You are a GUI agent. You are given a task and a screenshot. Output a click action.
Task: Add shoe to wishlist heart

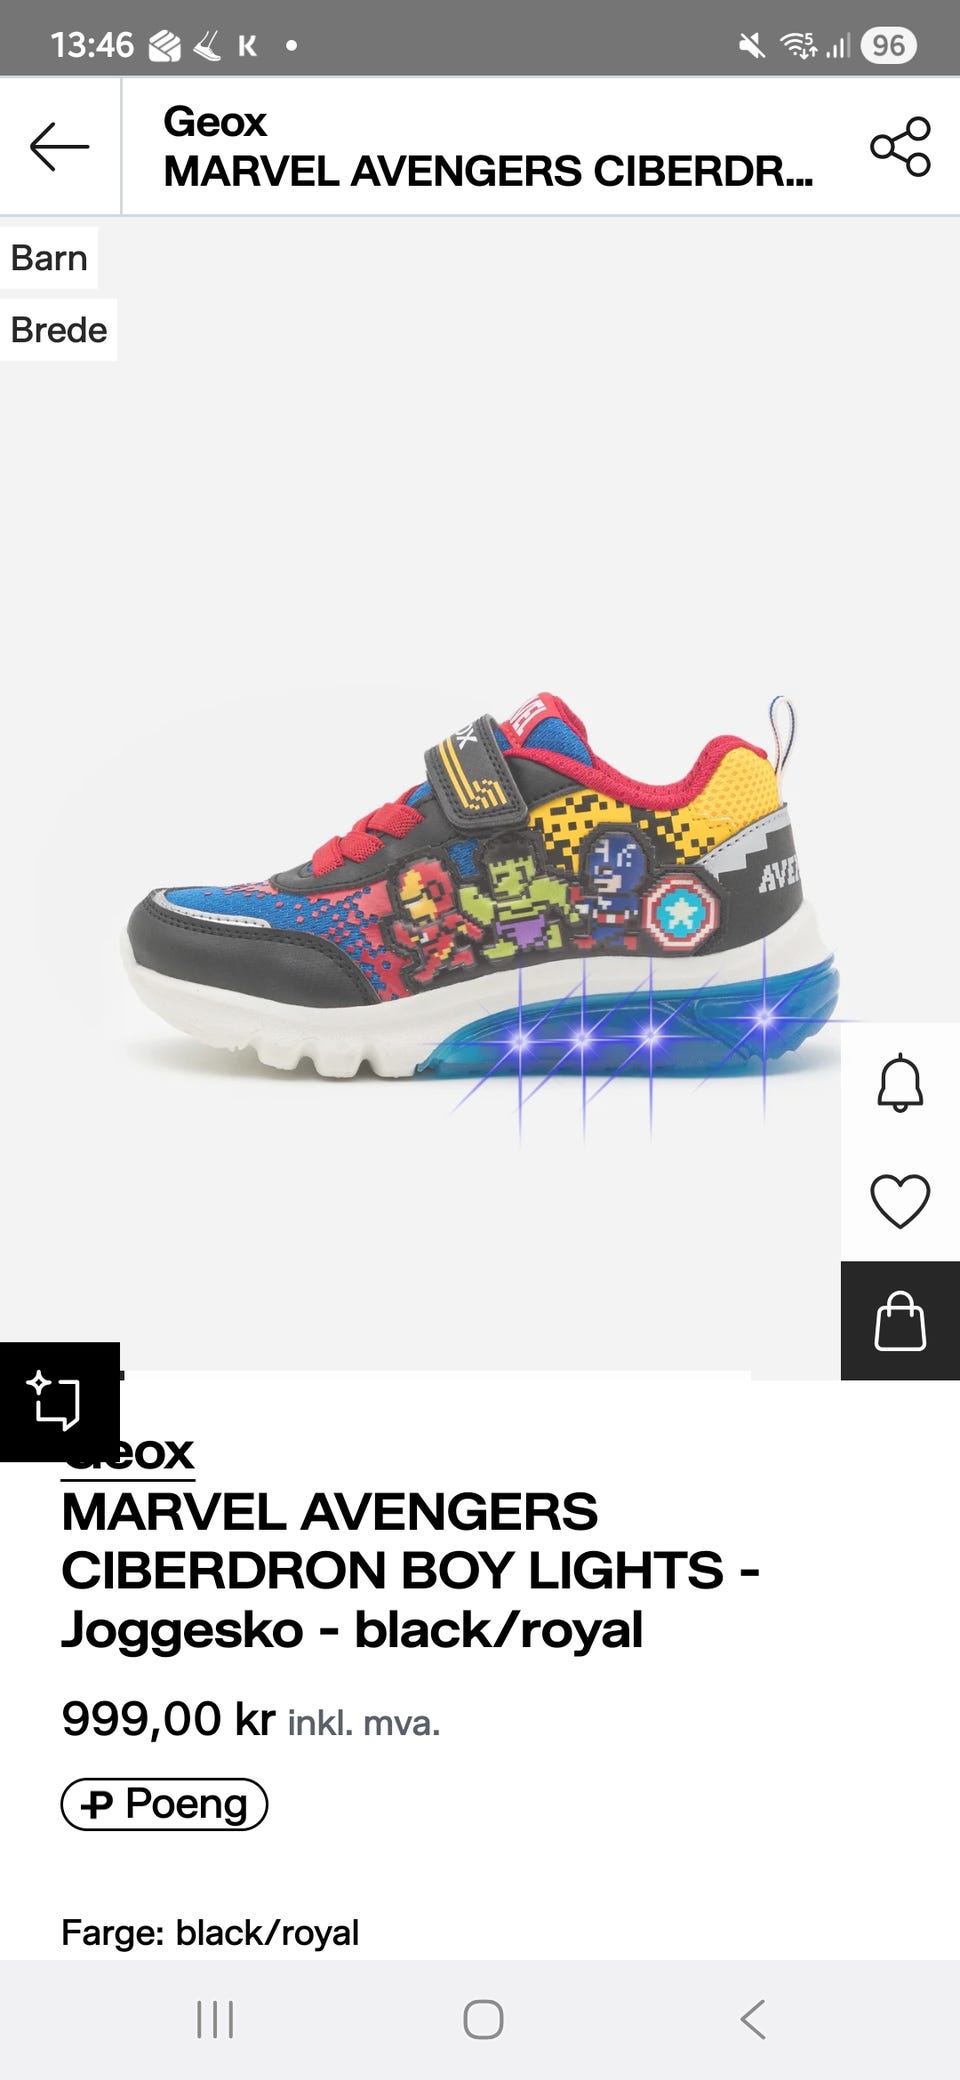900,1201
